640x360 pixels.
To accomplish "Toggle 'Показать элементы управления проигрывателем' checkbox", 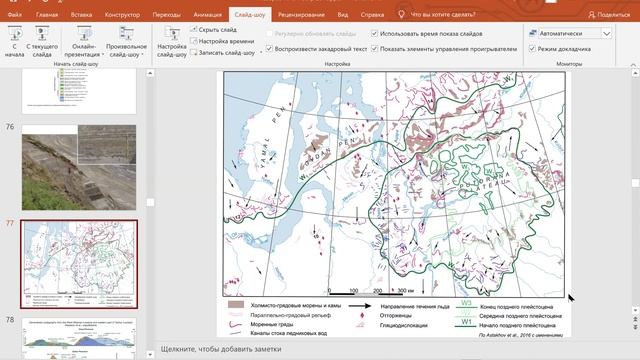I will (374, 49).
